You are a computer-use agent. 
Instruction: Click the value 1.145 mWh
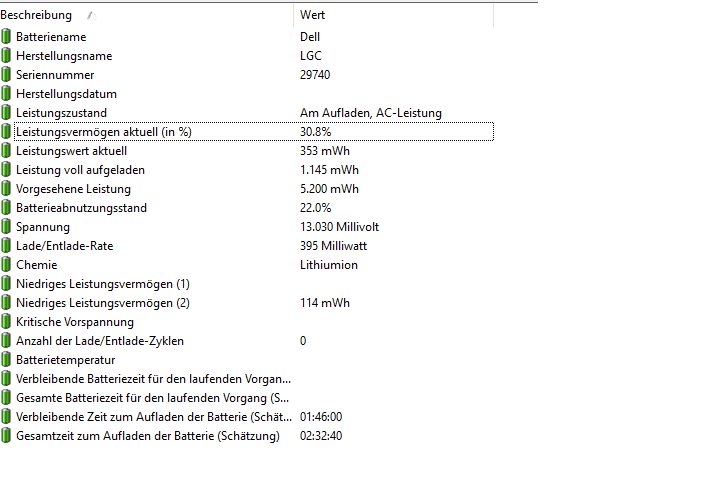click(329, 170)
